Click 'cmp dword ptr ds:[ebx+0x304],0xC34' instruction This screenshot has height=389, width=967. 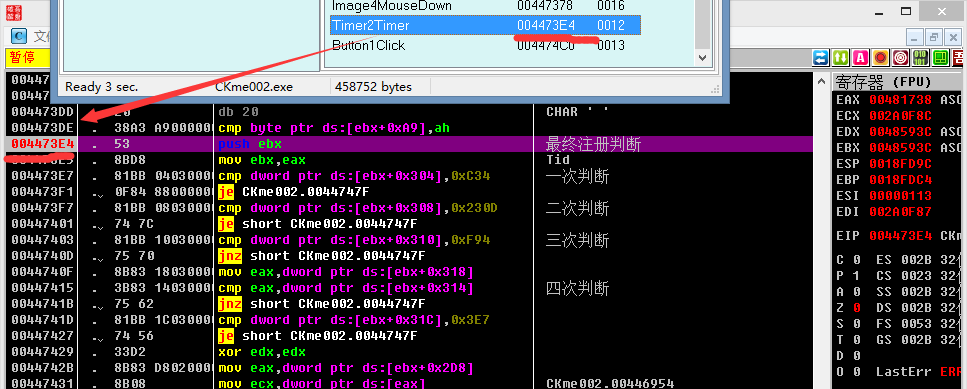[x=354, y=176]
